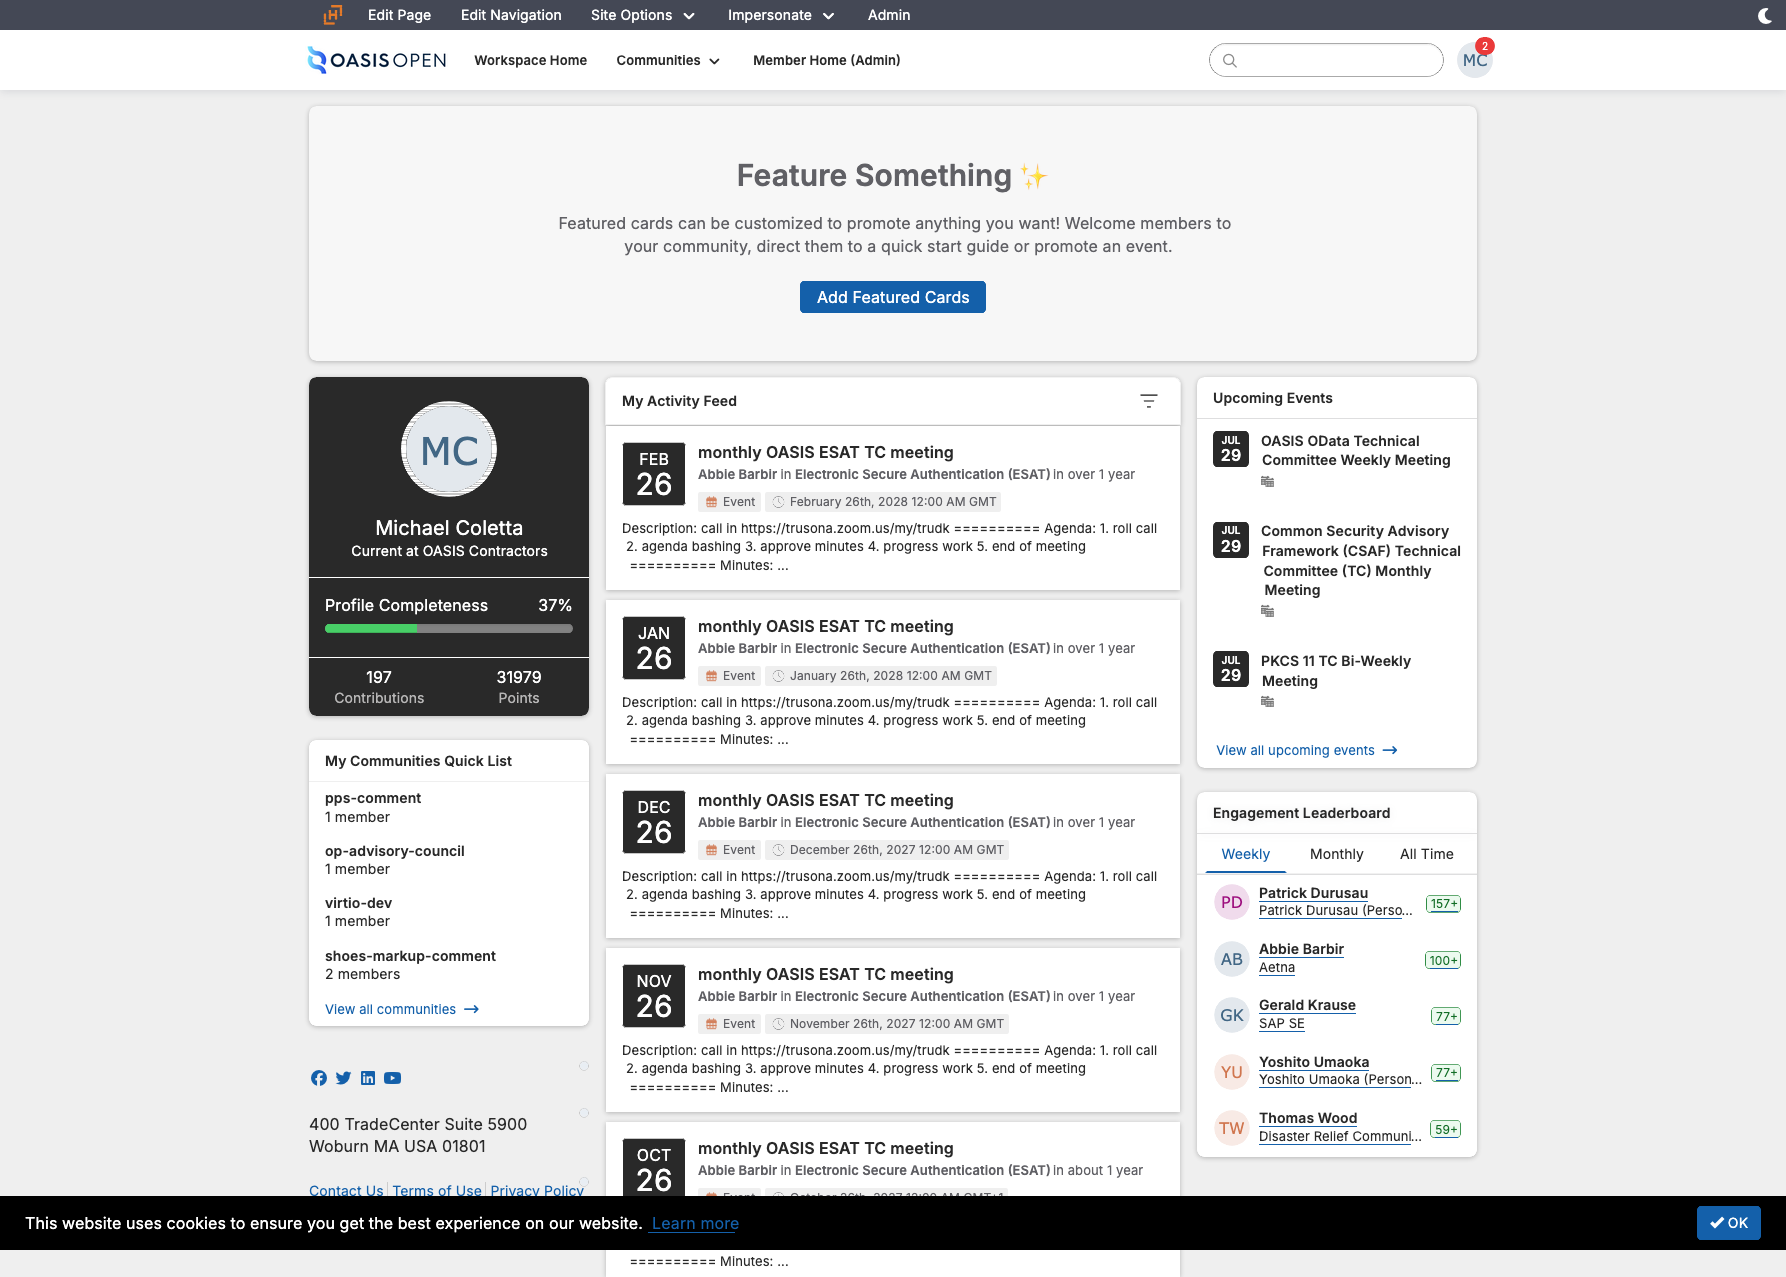Switch to the Monthly leaderboard tab
1786x1277 pixels.
(1336, 854)
